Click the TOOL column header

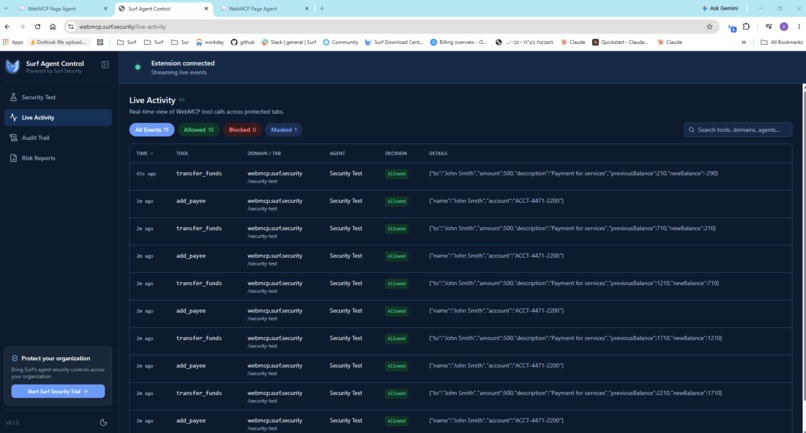[x=182, y=154]
